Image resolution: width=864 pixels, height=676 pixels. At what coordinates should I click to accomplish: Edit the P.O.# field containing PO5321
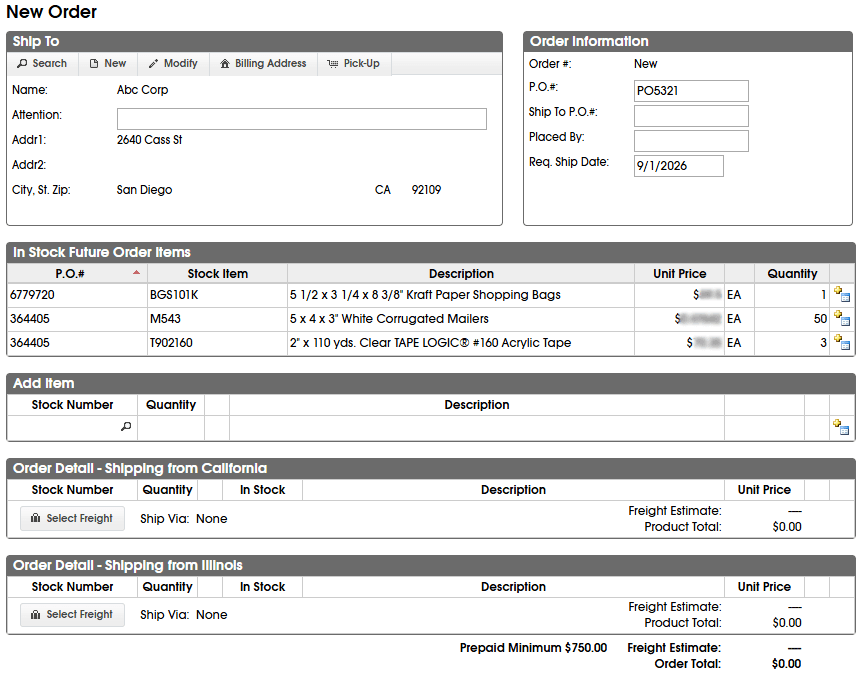click(x=691, y=91)
